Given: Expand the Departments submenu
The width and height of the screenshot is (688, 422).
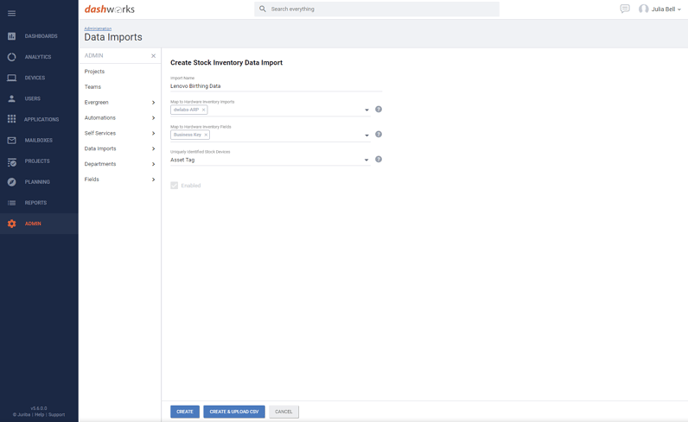Looking at the screenshot, I should 153,164.
